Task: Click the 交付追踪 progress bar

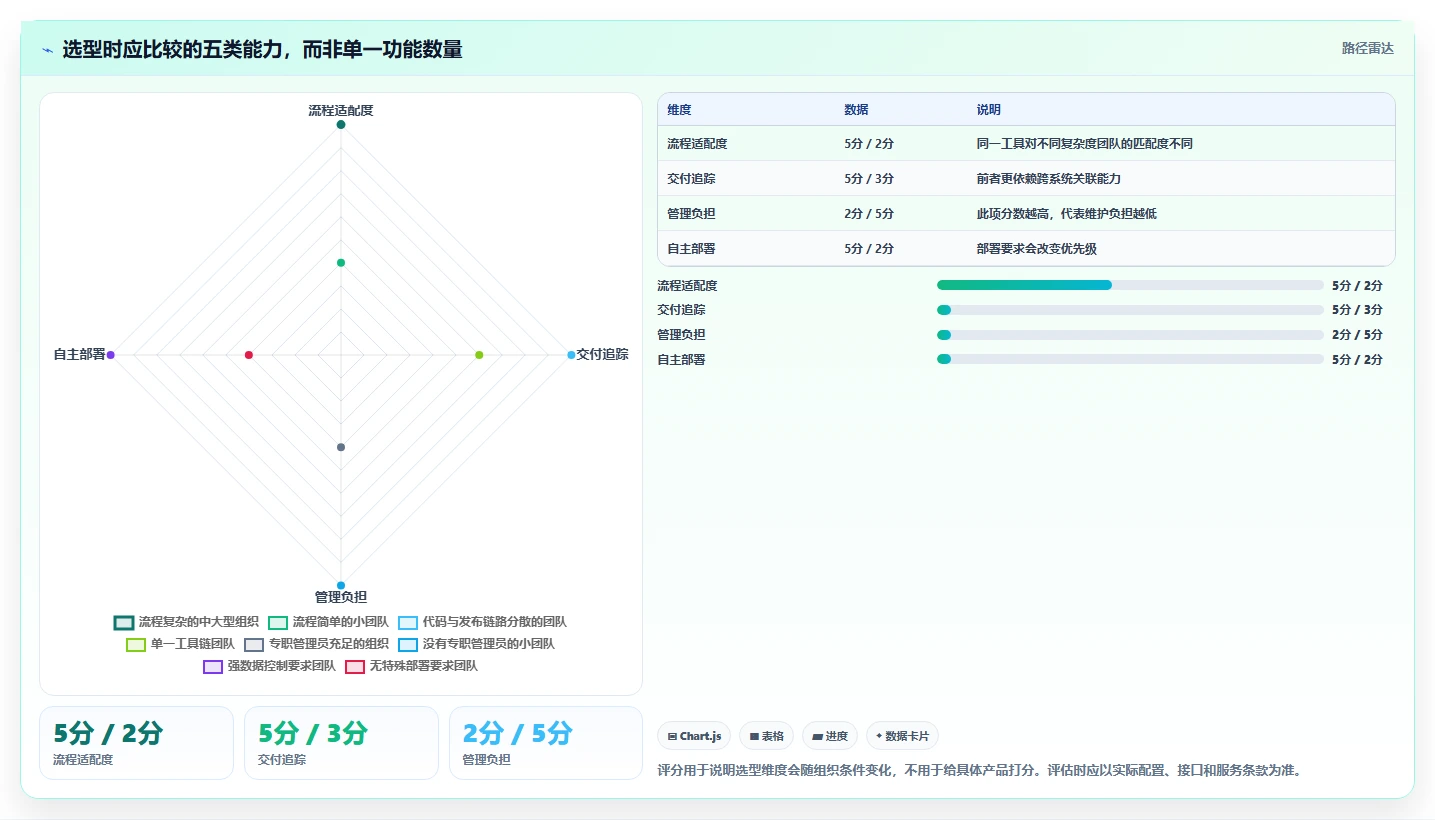Action: [1130, 310]
